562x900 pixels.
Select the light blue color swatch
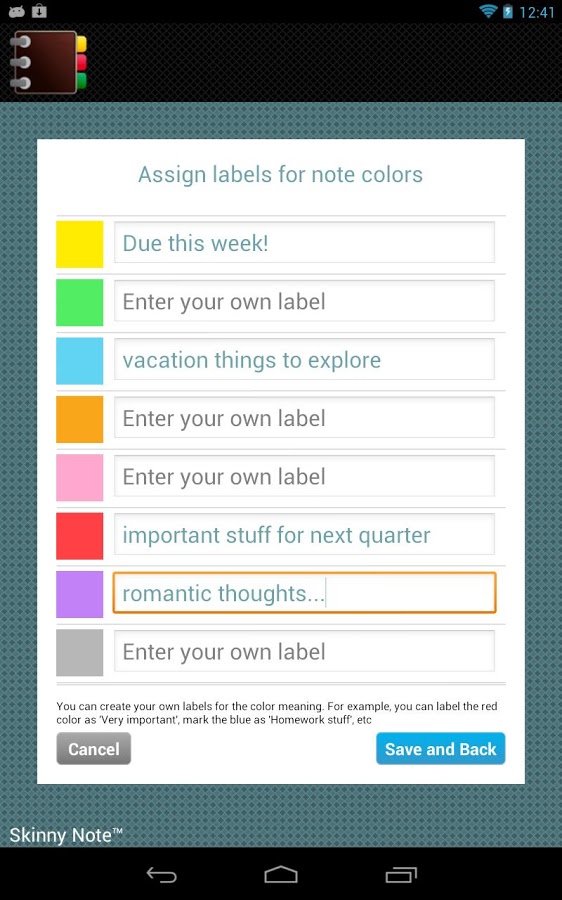(80, 361)
